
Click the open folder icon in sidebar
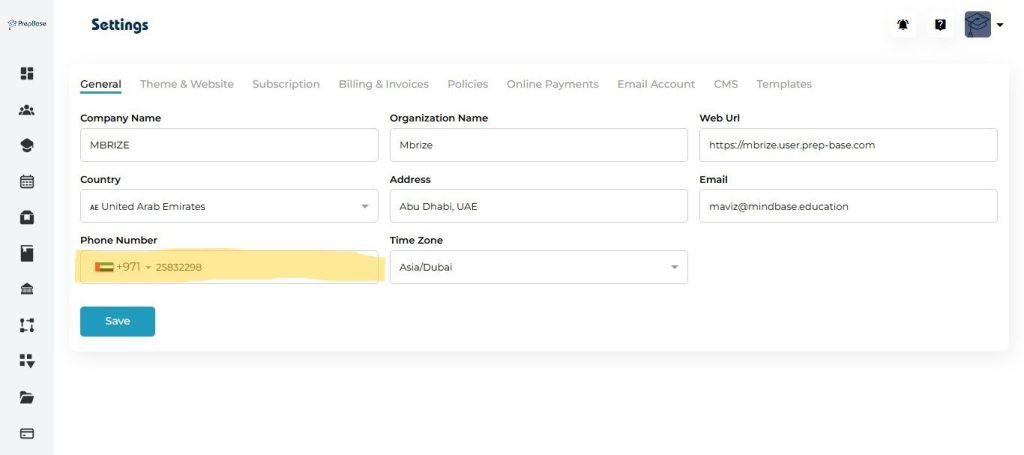tap(27, 397)
